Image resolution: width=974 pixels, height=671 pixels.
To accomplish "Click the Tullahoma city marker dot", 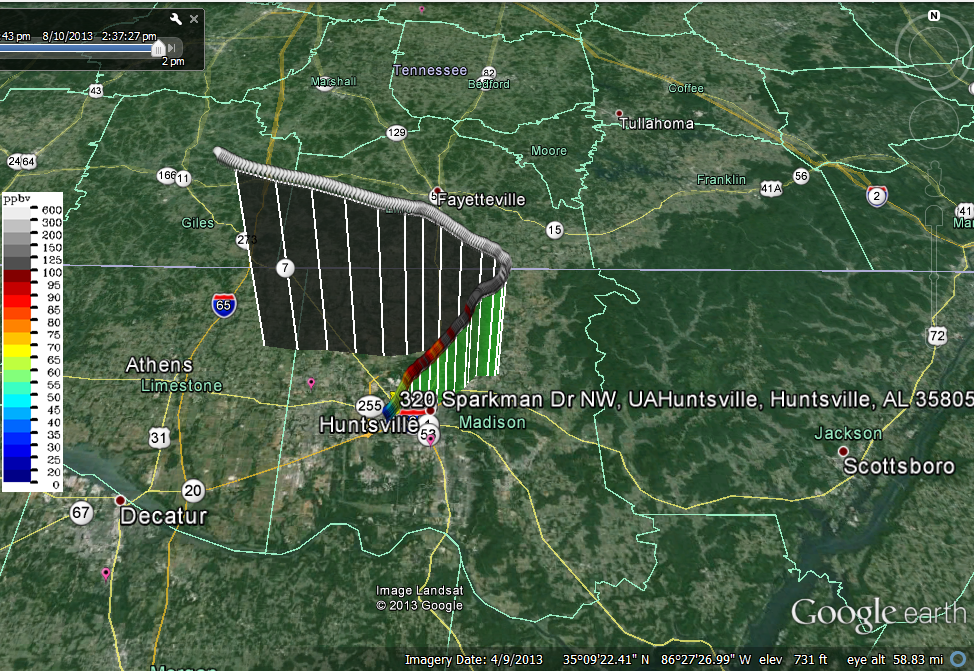I will coord(619,114).
